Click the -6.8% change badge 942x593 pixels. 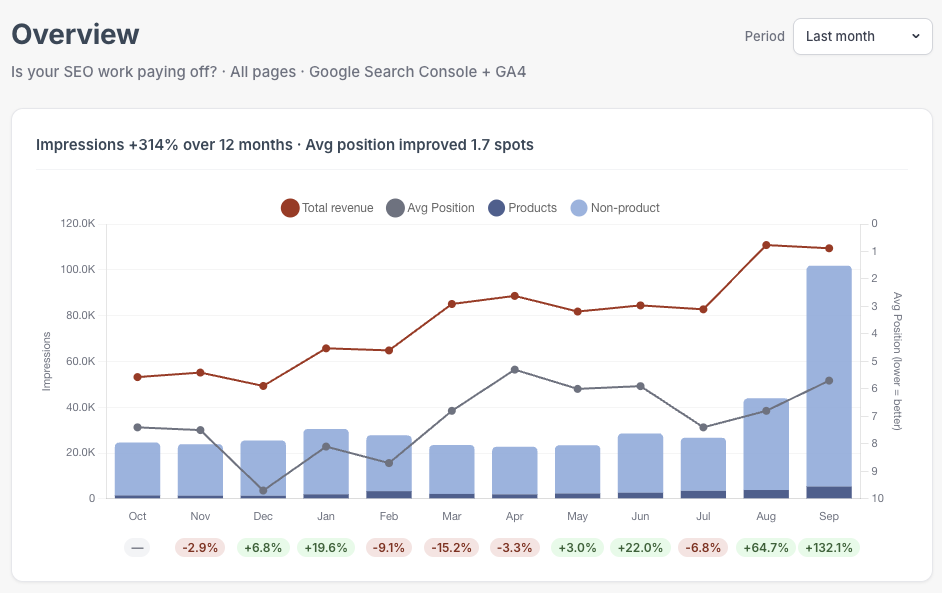[703, 548]
